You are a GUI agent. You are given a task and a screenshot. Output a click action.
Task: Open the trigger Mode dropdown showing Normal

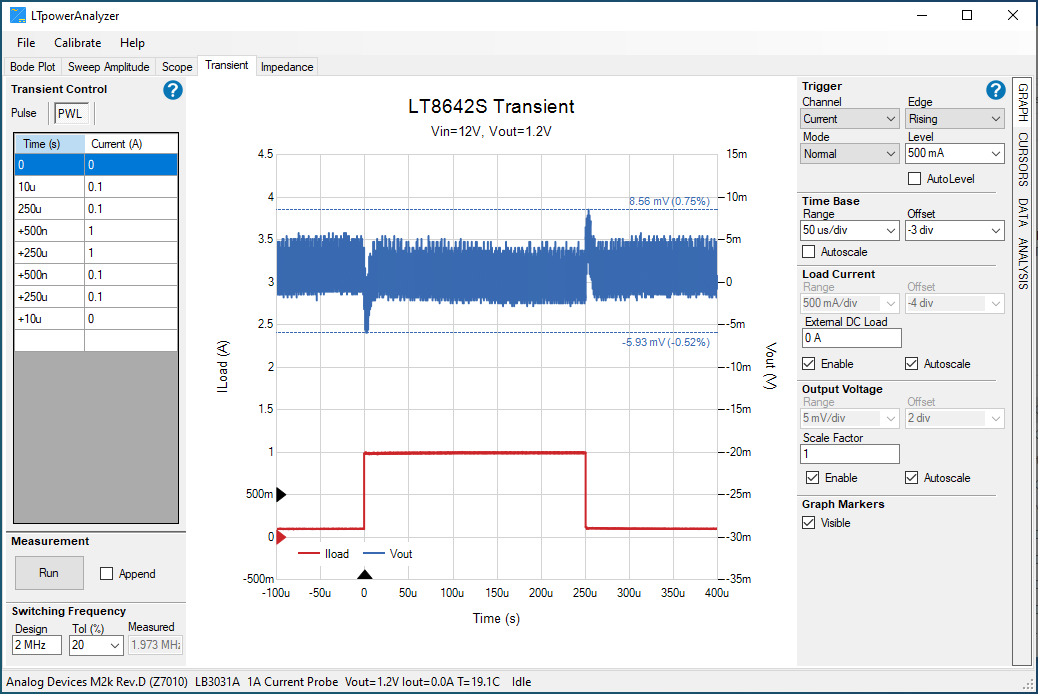coord(849,153)
